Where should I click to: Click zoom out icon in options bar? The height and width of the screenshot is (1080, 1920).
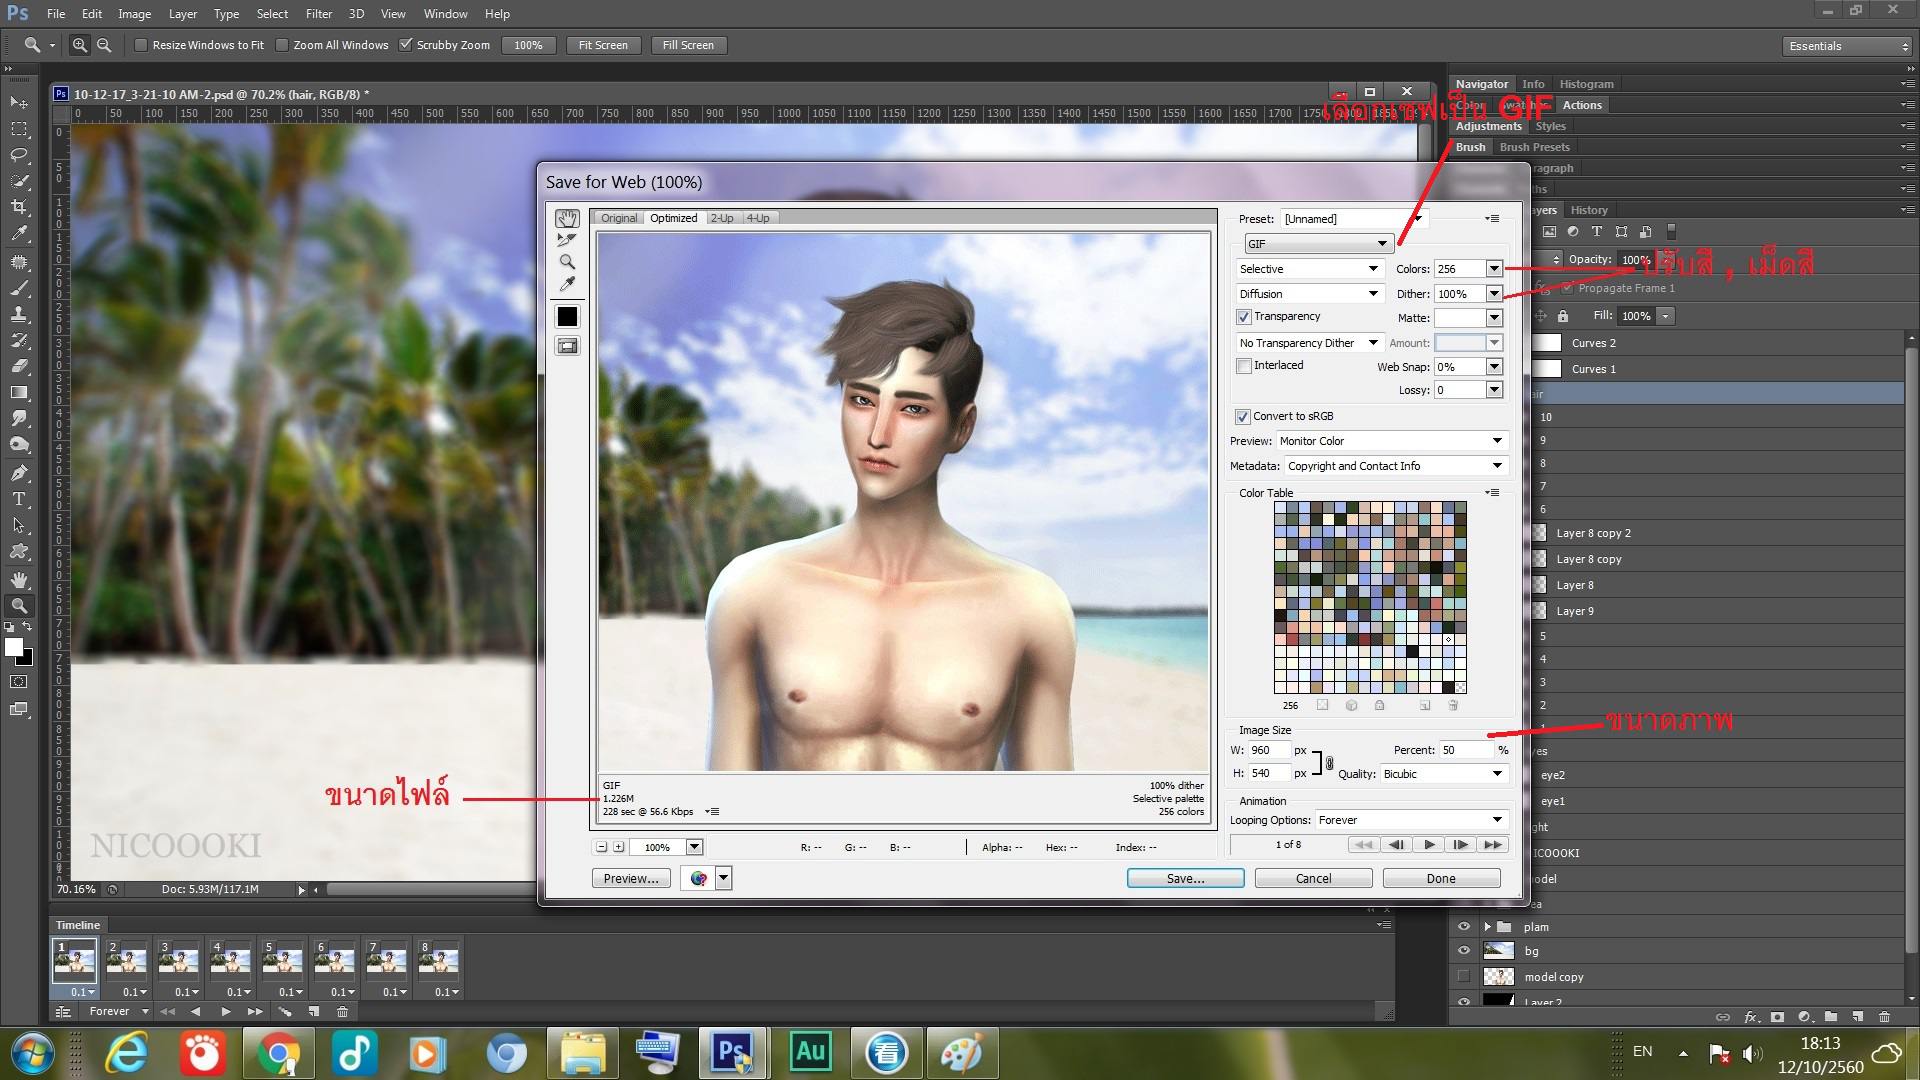click(104, 45)
